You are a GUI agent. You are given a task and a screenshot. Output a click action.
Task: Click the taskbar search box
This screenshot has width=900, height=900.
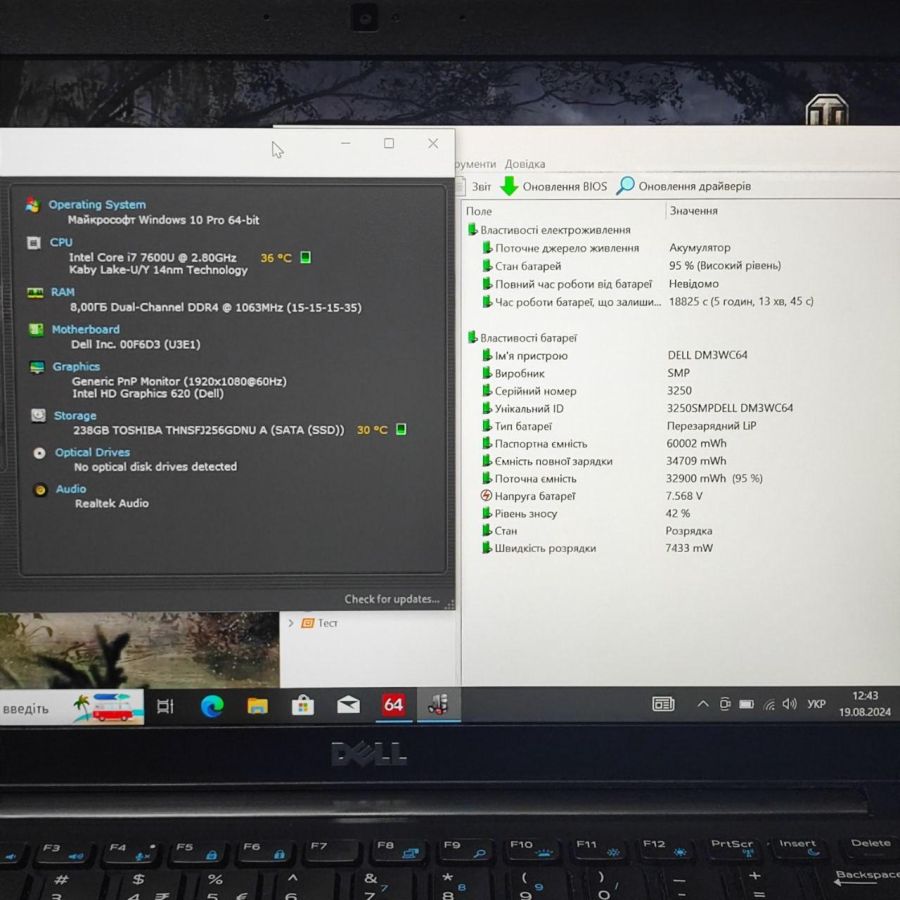pos(72,708)
